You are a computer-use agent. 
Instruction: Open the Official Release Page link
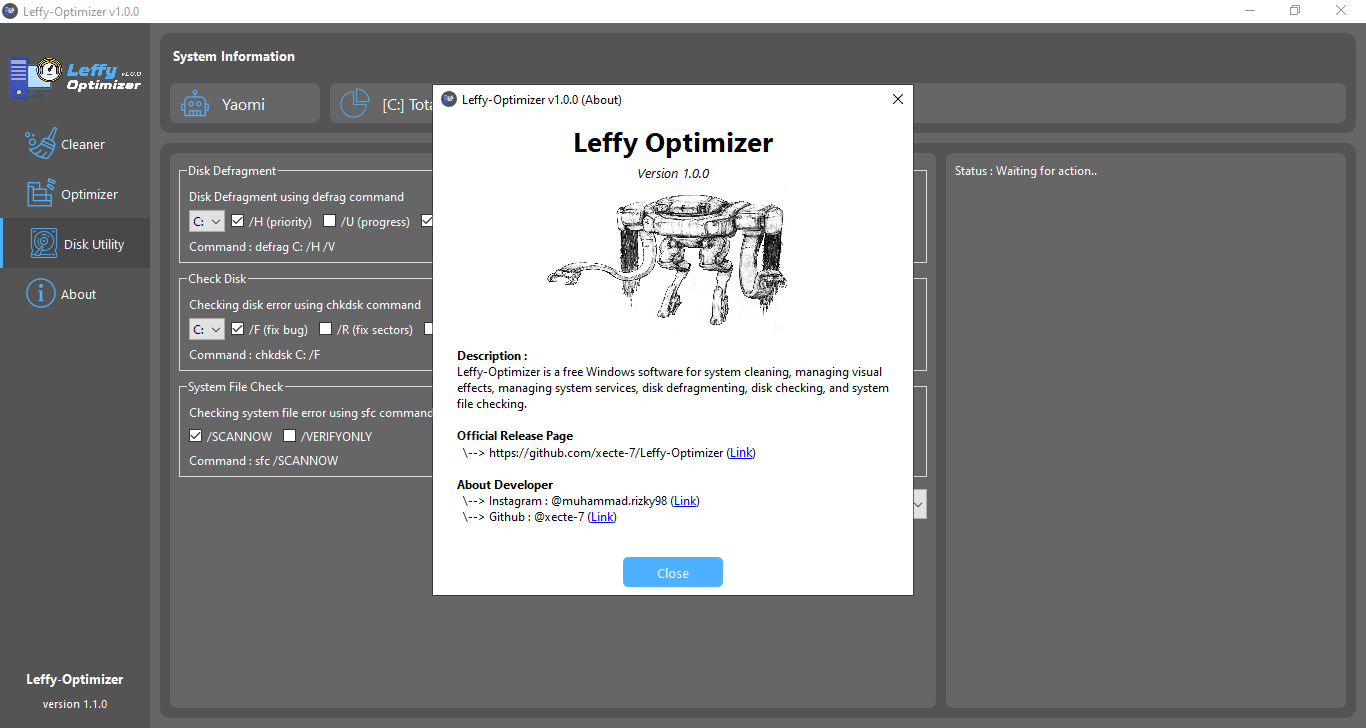pos(741,453)
